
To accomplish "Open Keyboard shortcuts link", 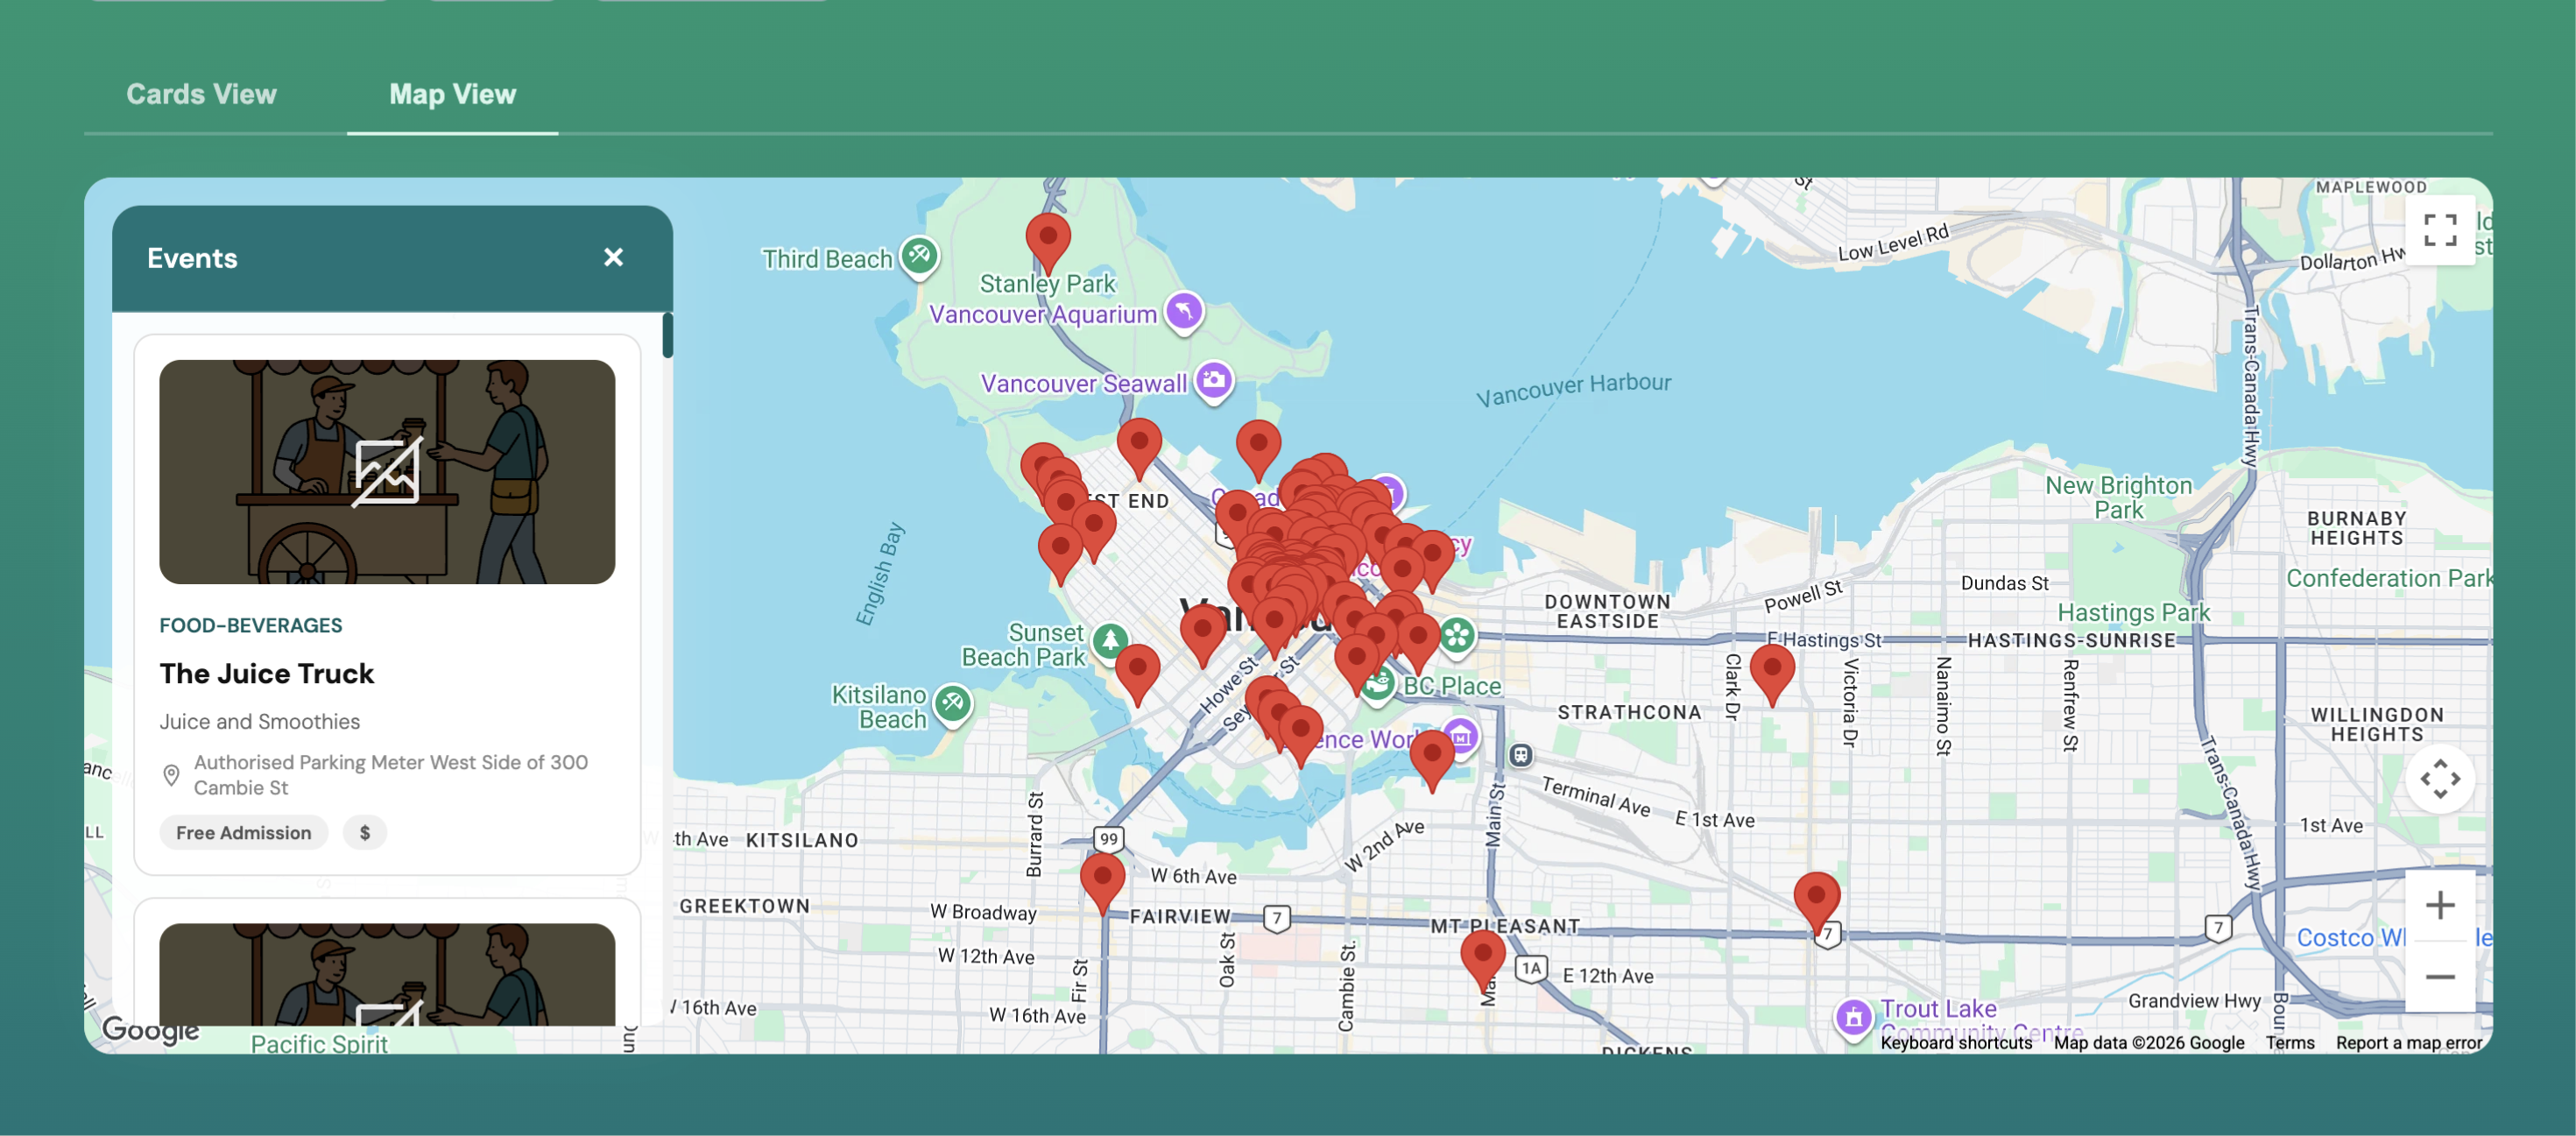I will point(1956,1042).
